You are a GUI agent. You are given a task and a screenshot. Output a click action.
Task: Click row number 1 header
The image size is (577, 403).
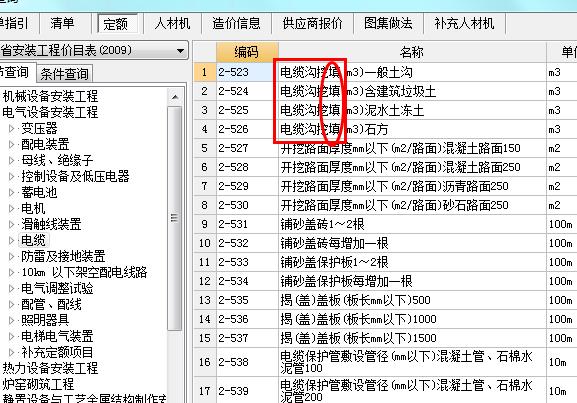(x=205, y=72)
